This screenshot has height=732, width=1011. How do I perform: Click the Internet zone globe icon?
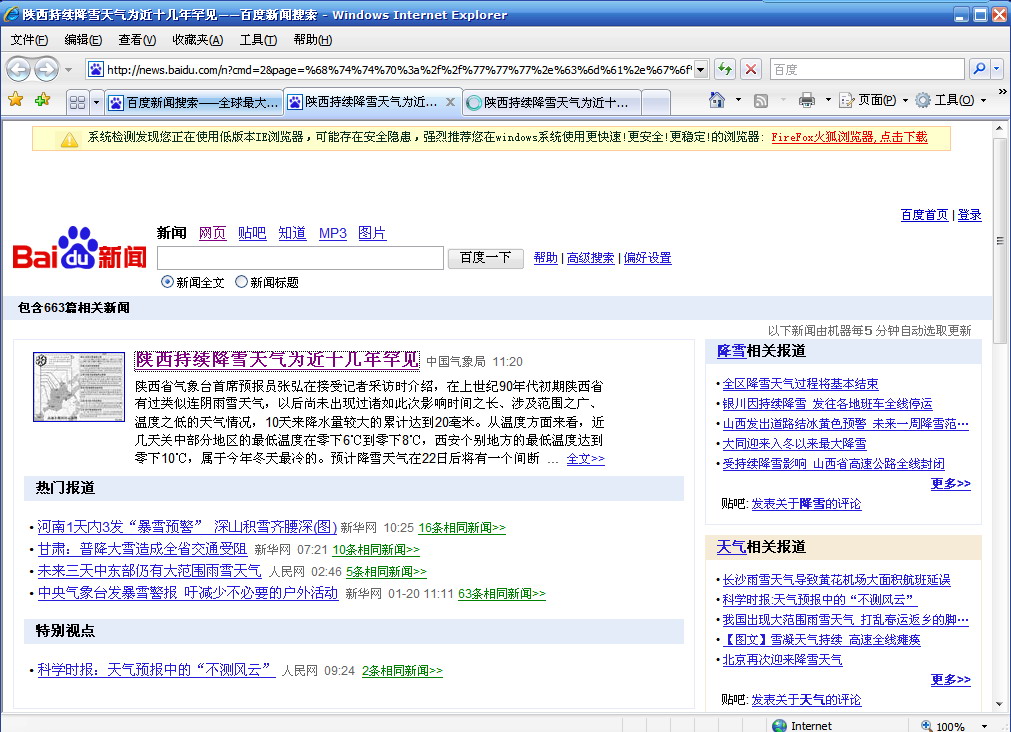pyautogui.click(x=780, y=726)
